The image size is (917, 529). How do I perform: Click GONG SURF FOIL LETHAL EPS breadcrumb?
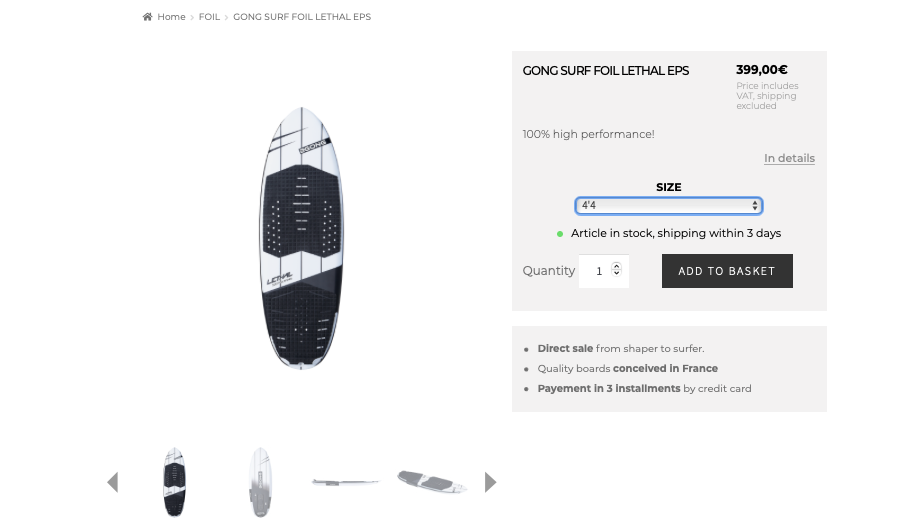[x=302, y=17]
